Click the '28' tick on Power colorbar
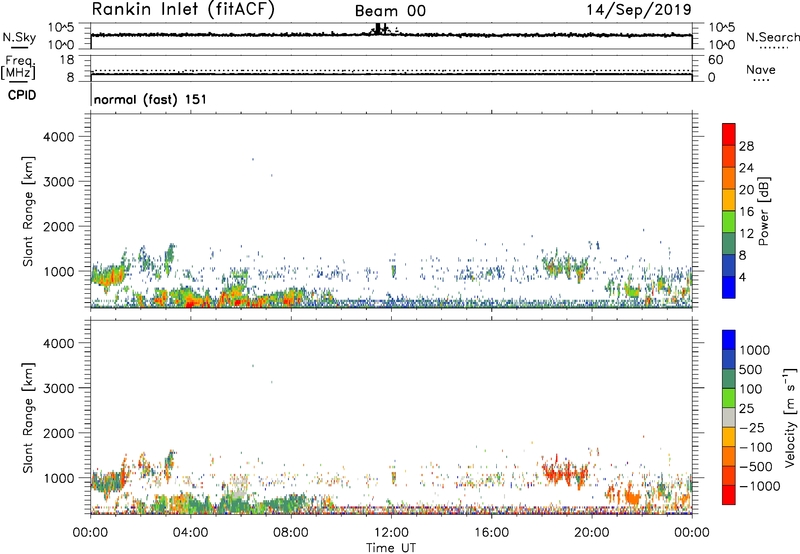Viewport: 800px width, 554px height. pos(746,146)
